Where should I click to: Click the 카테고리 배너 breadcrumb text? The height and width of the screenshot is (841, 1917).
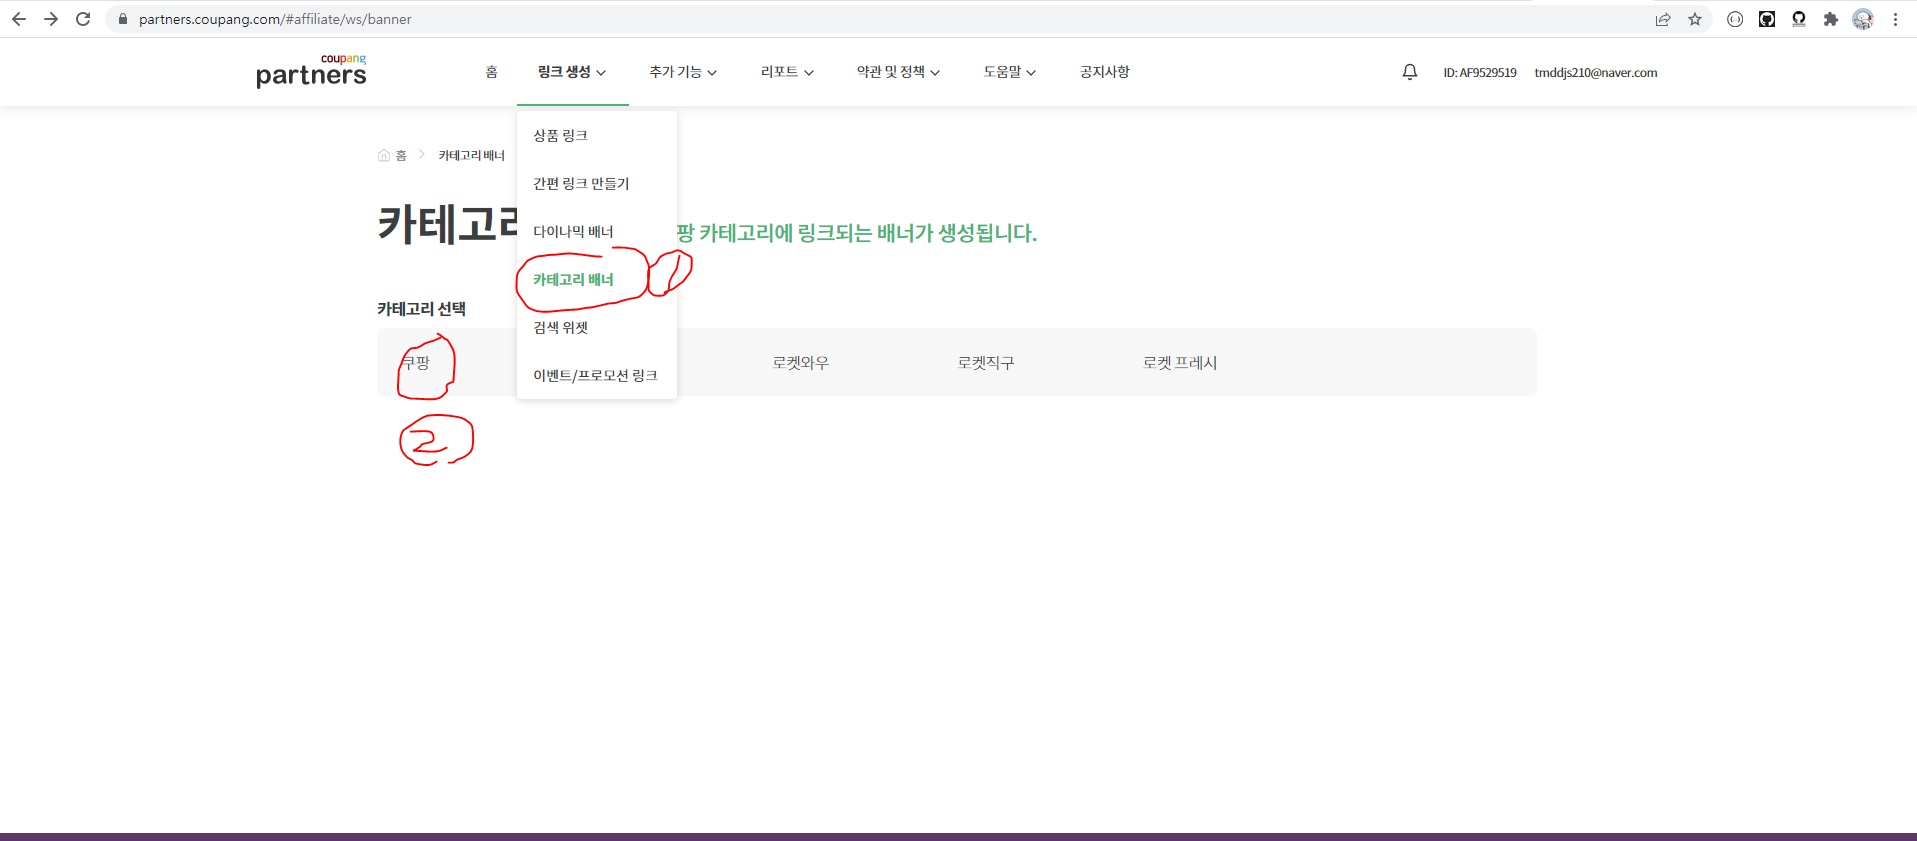pyautogui.click(x=472, y=155)
